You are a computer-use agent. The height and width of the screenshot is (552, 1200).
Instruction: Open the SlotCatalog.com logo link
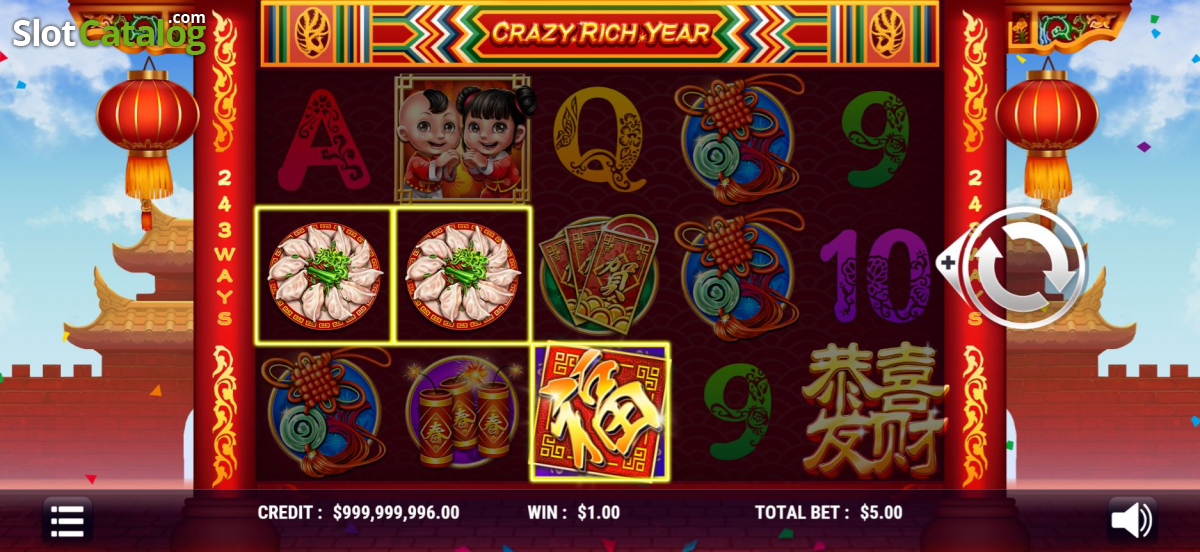tap(108, 31)
